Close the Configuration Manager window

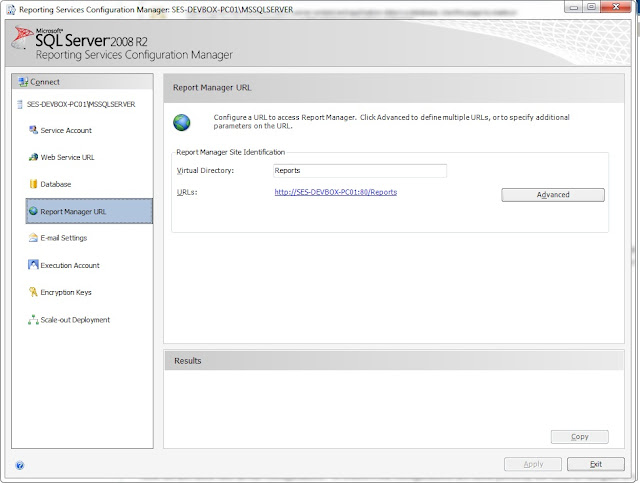point(616,7)
